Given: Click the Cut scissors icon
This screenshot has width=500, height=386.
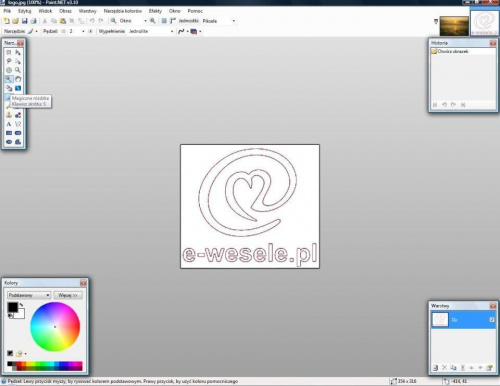Looking at the screenshot, I should point(45,21).
